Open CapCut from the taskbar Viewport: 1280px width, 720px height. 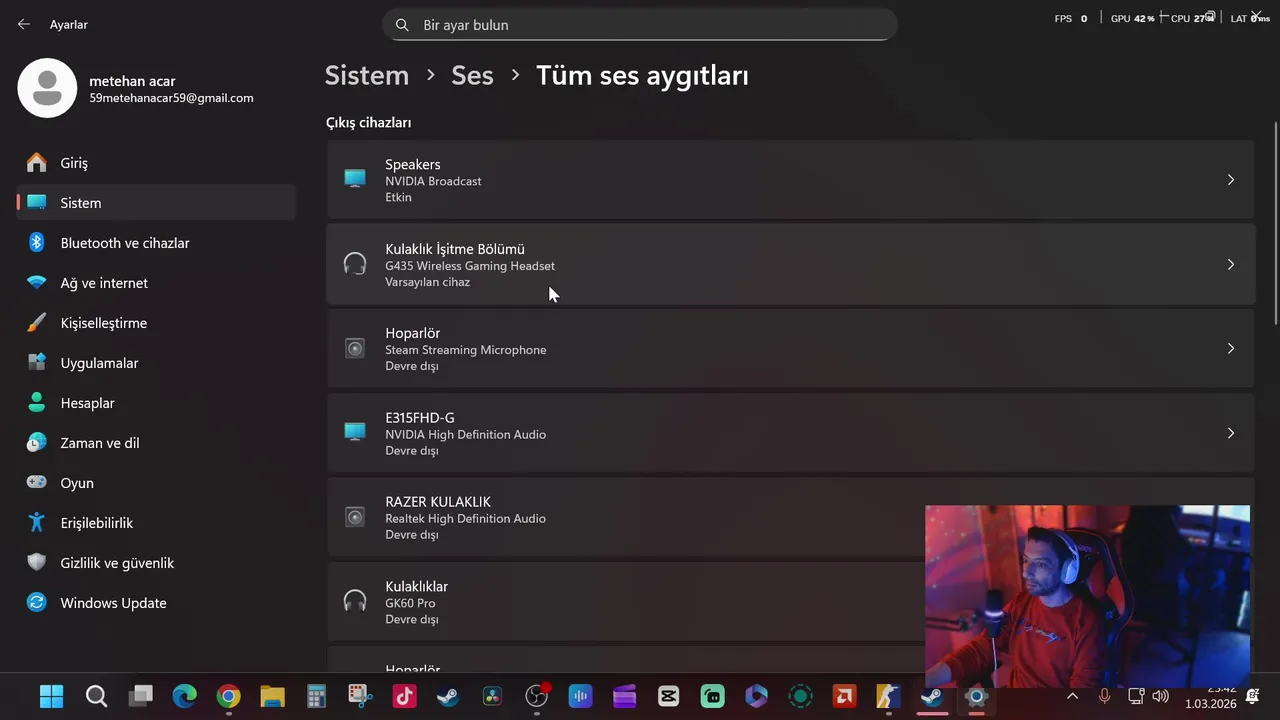[x=669, y=696]
